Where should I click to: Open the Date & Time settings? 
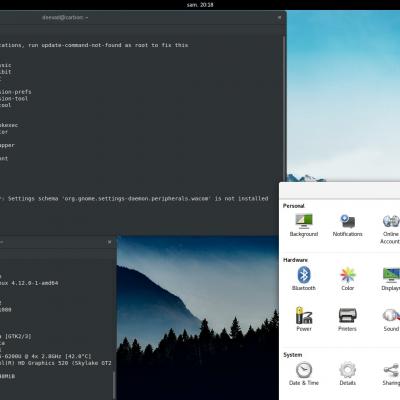pyautogui.click(x=304, y=374)
